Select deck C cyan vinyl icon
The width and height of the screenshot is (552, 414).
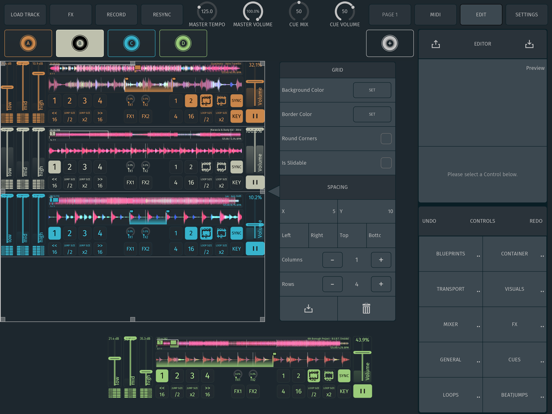tap(132, 43)
